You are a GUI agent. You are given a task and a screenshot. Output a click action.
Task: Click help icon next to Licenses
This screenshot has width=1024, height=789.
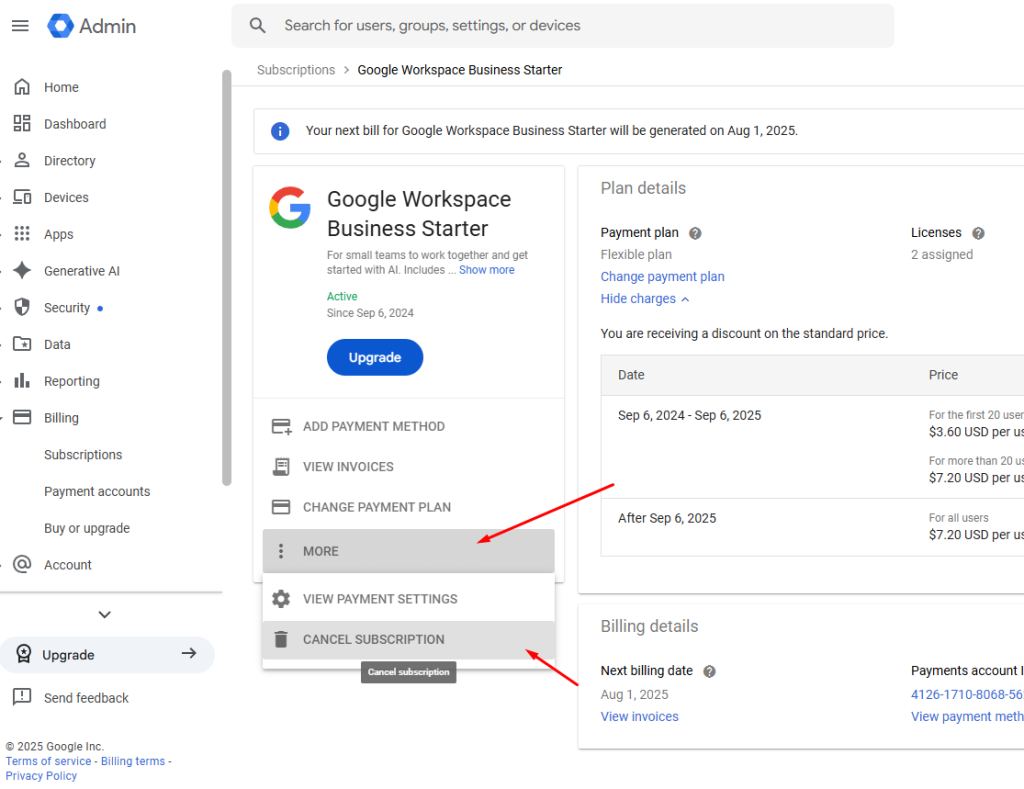click(978, 233)
